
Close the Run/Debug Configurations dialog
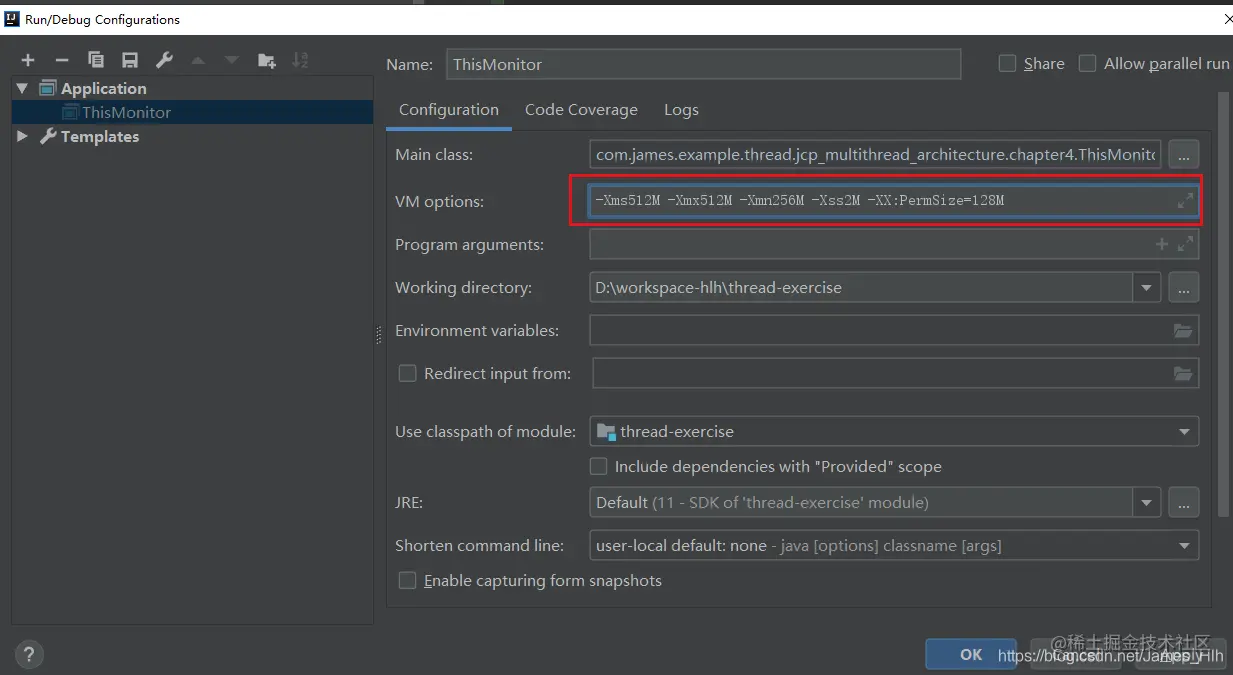point(1227,19)
